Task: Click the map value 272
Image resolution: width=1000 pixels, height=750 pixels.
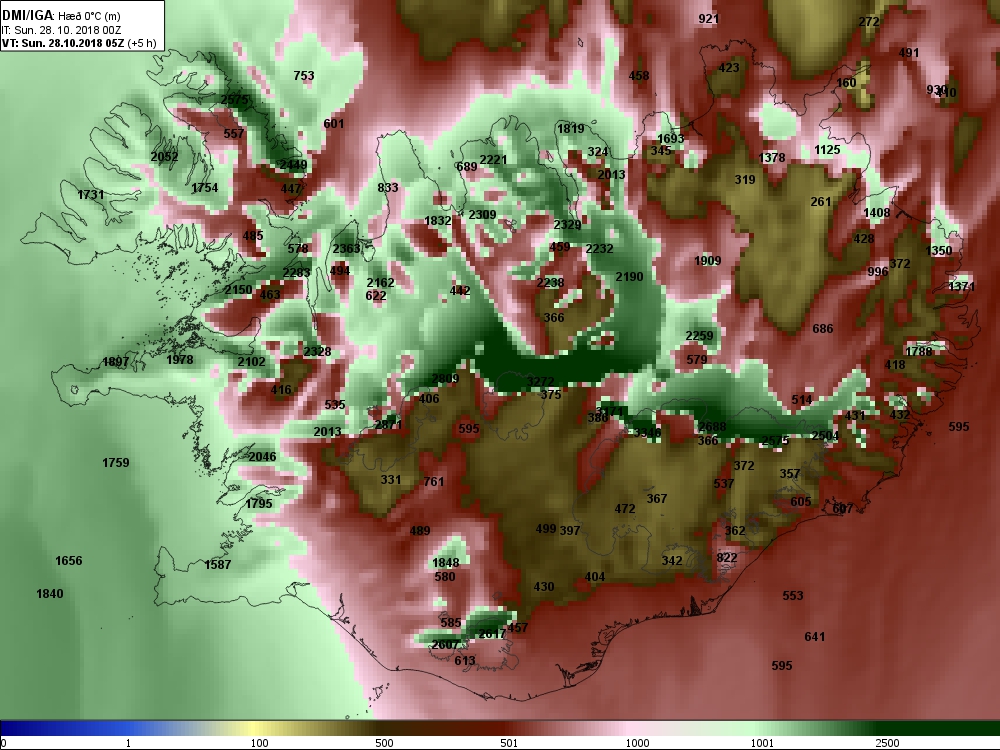Action: coord(869,22)
